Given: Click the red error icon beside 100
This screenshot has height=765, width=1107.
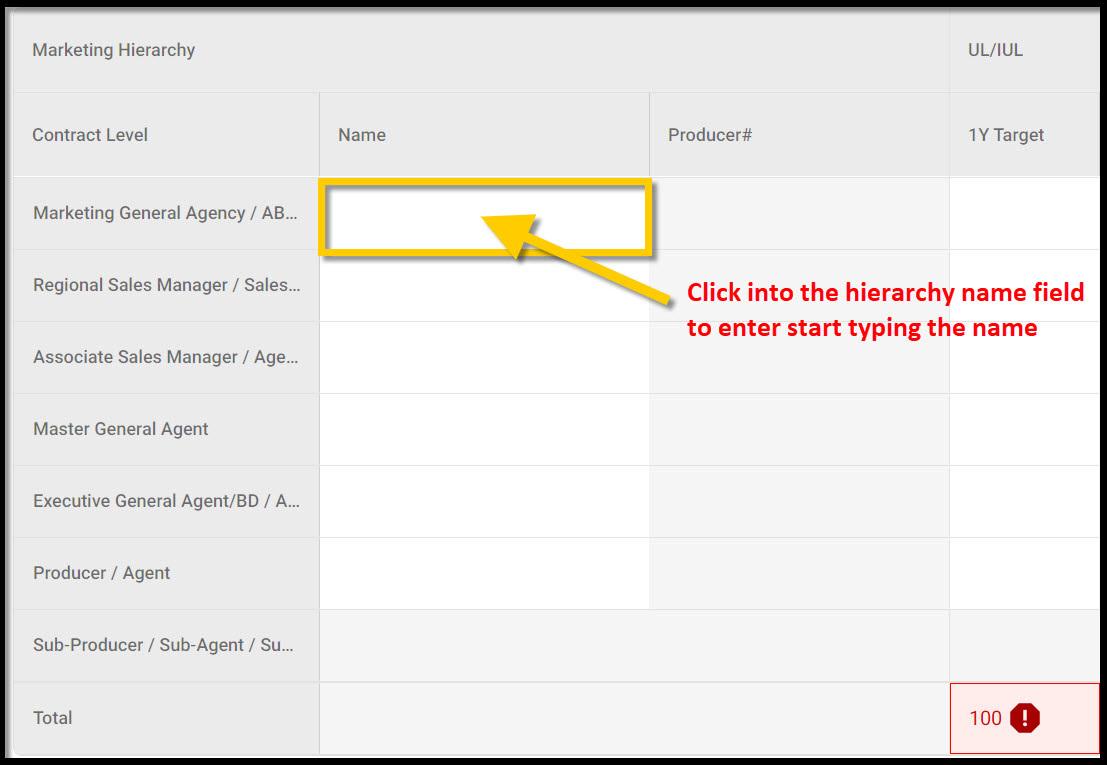Looking at the screenshot, I should tap(1024, 718).
